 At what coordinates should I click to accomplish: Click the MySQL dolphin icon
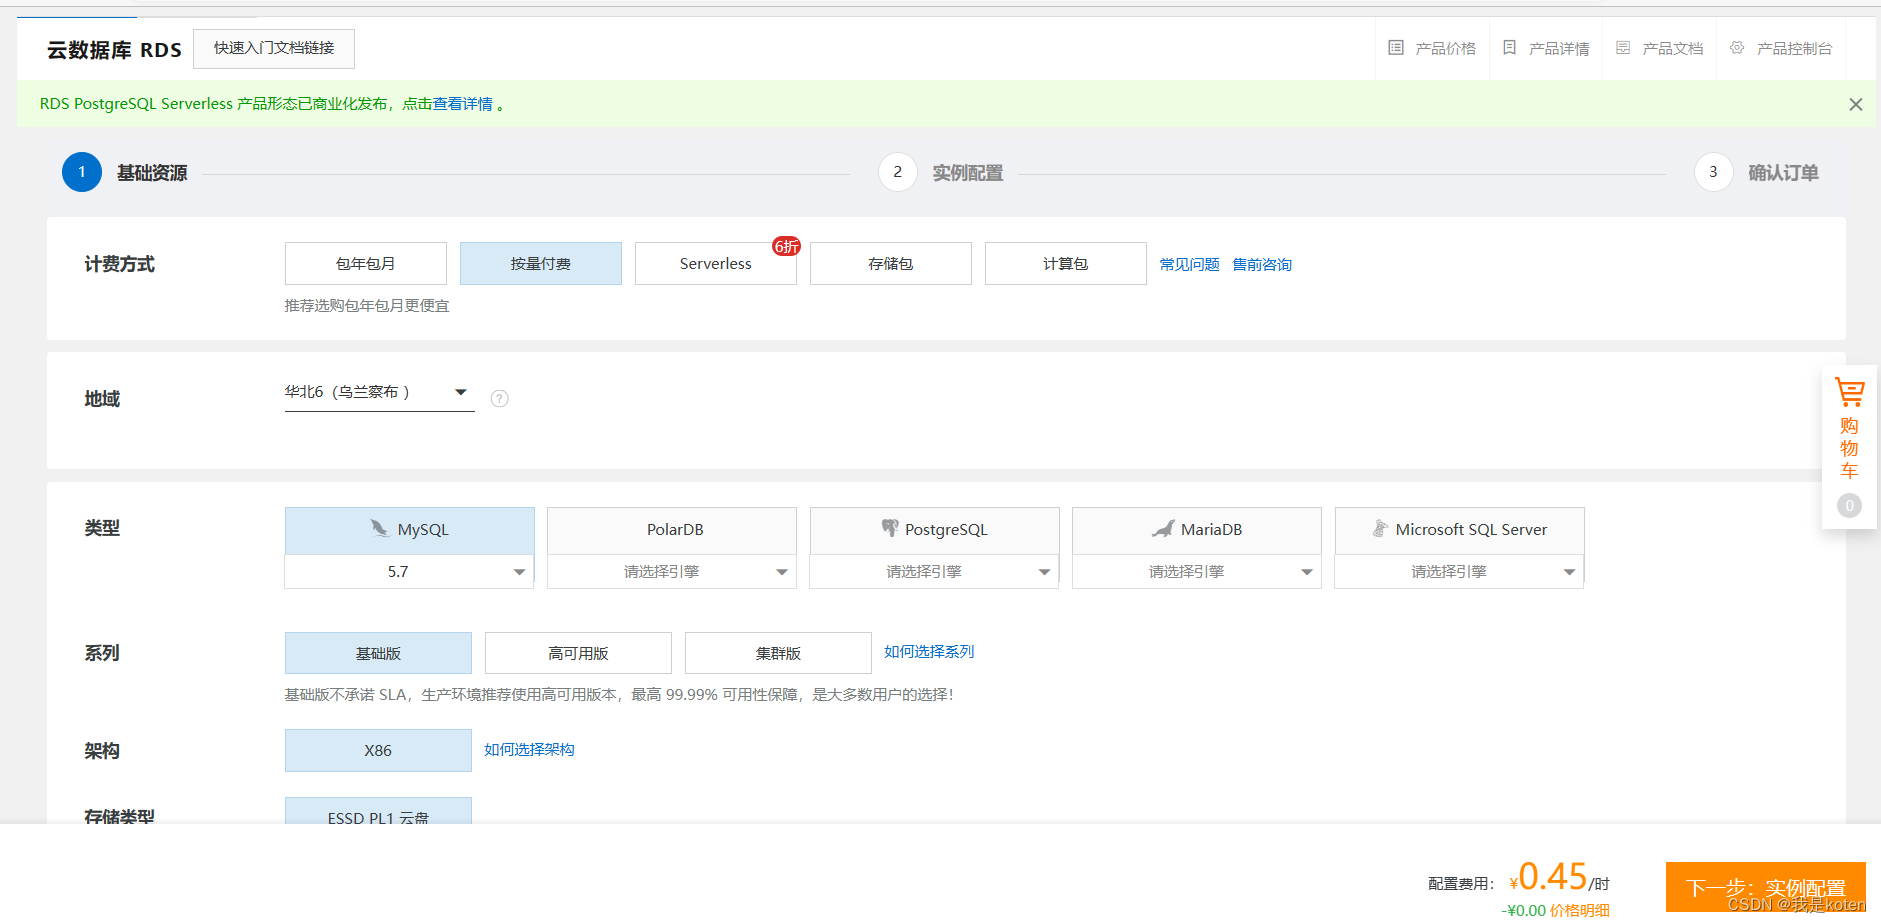click(x=379, y=528)
